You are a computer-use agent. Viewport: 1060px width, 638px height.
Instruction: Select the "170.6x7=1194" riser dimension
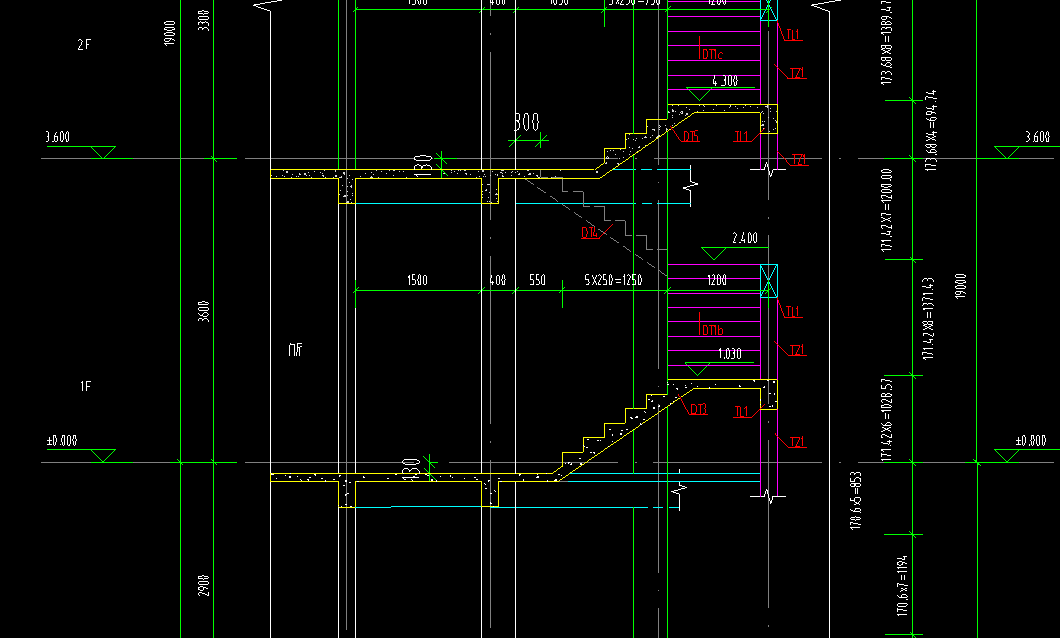[x=902, y=586]
